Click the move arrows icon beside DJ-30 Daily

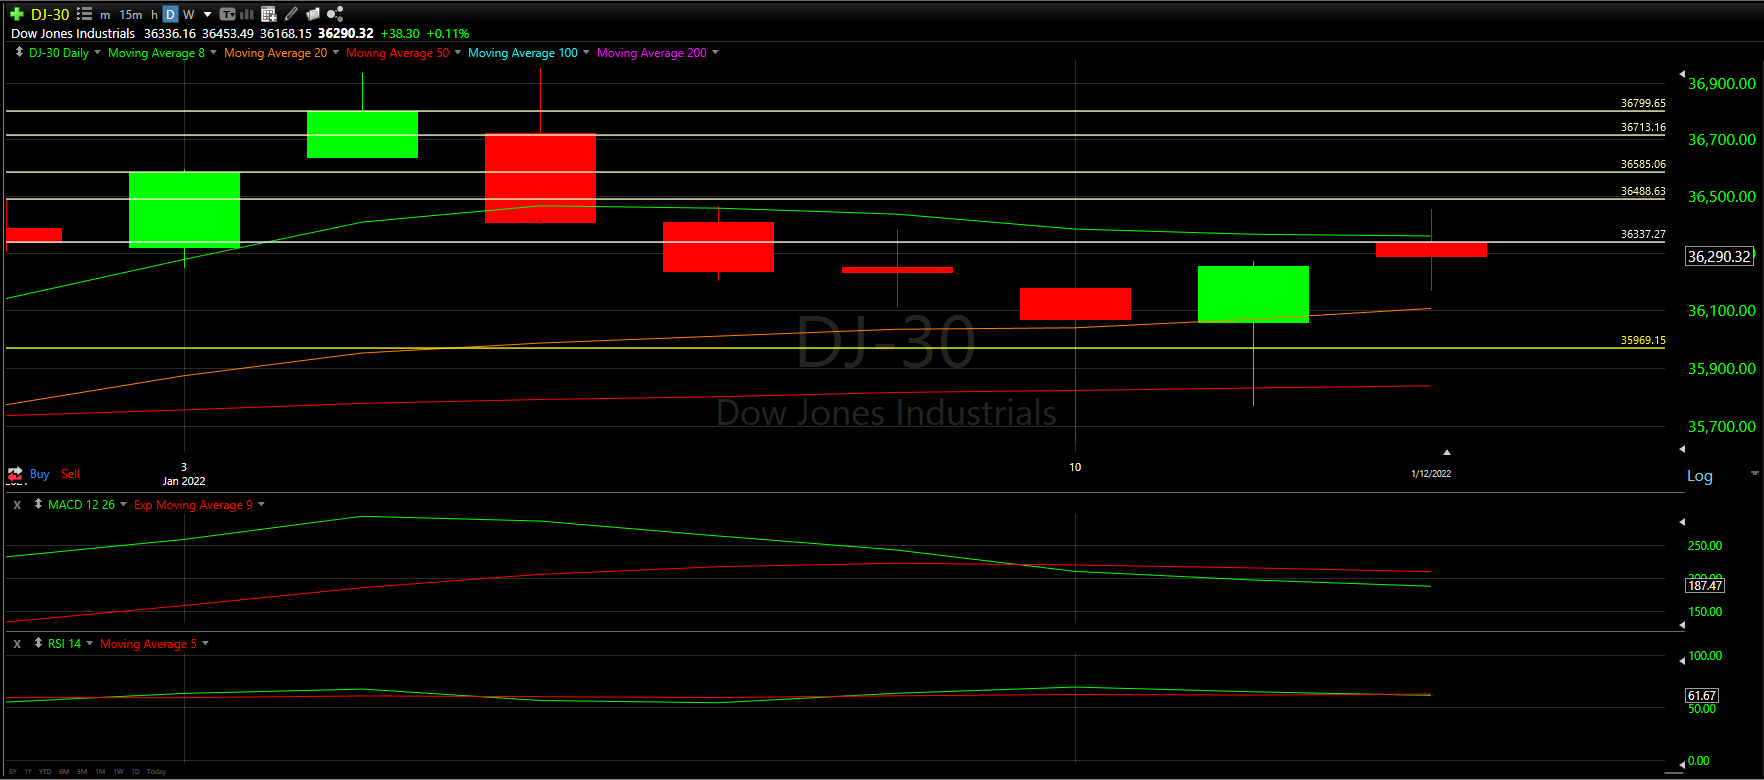click(19, 52)
